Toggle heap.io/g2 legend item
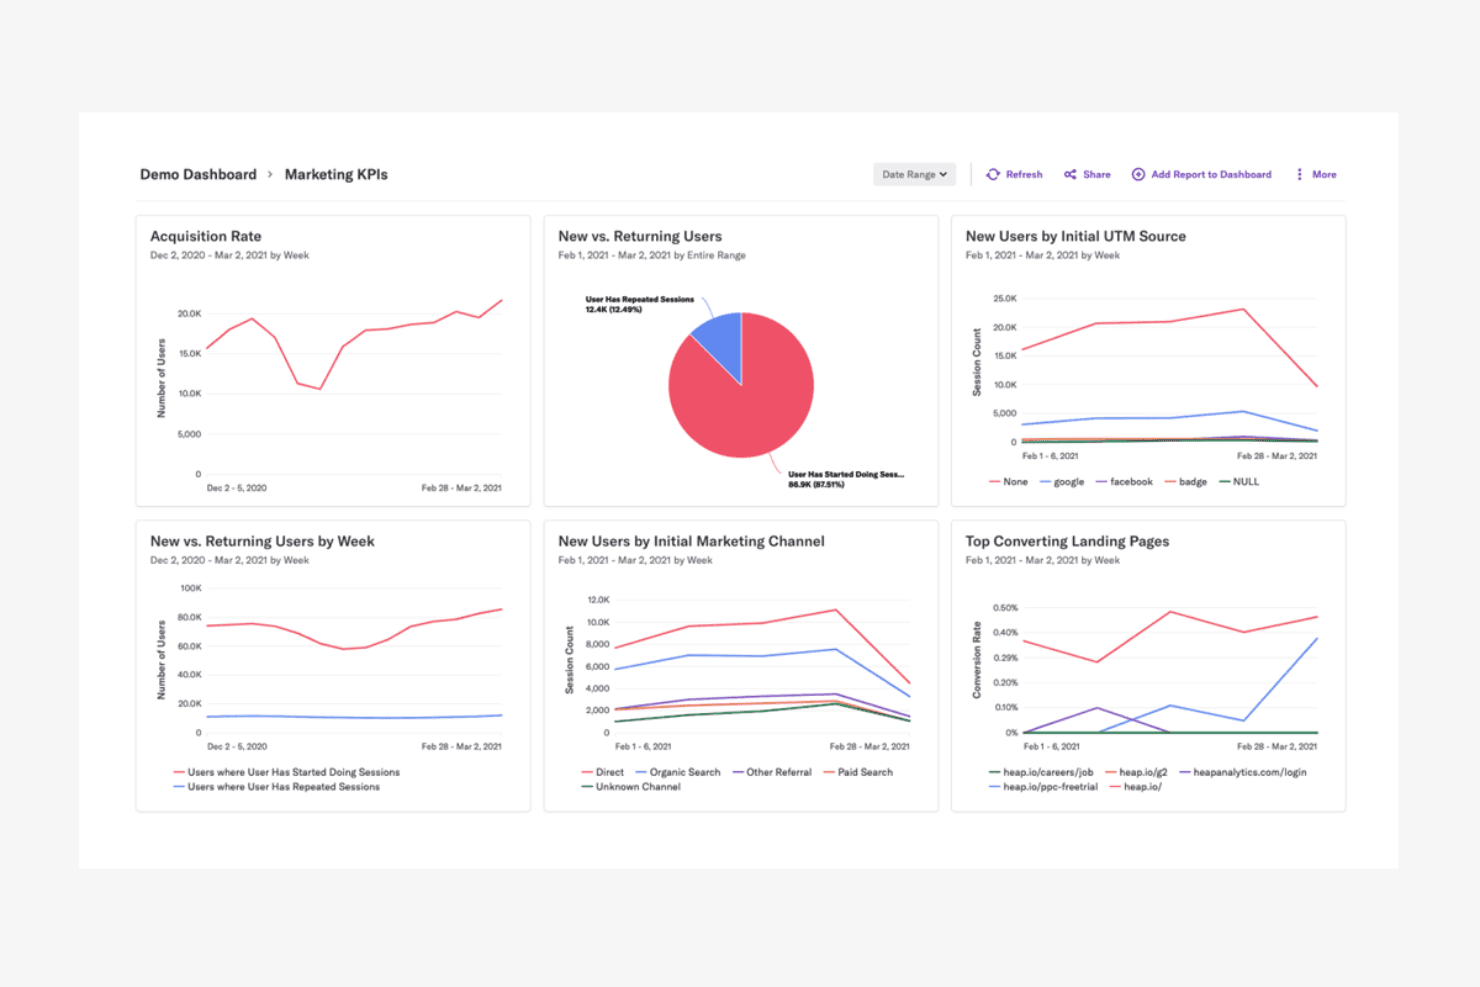The image size is (1480, 987). pos(1136,772)
